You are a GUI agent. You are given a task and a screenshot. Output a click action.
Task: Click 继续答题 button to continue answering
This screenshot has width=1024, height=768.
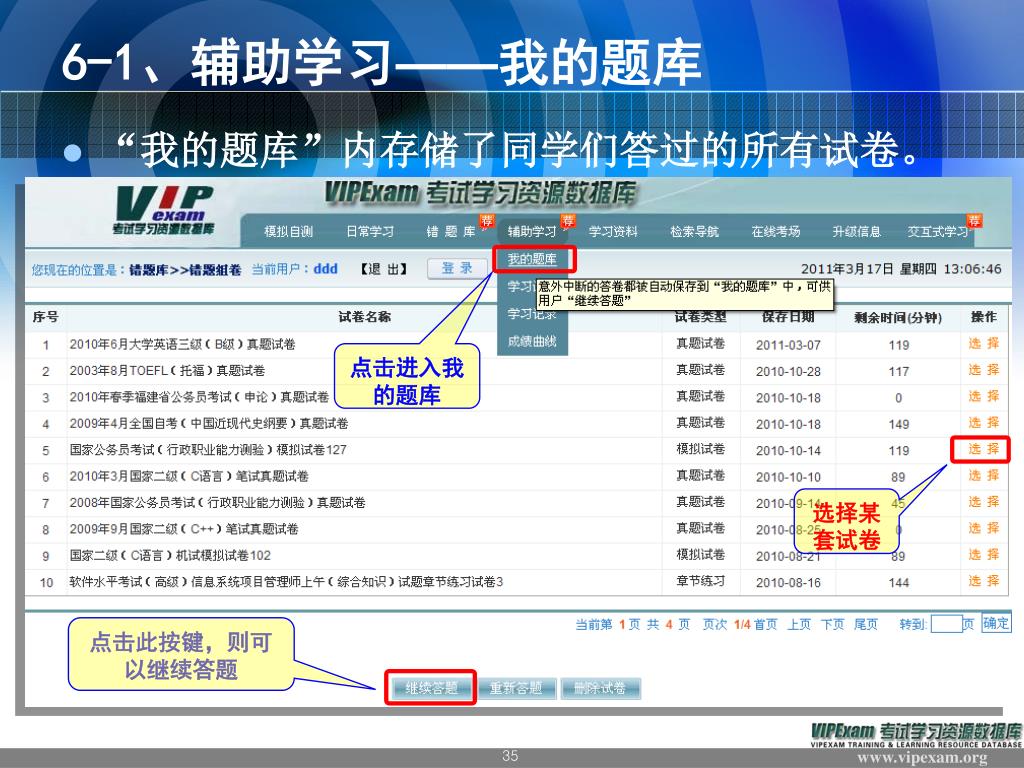[431, 688]
